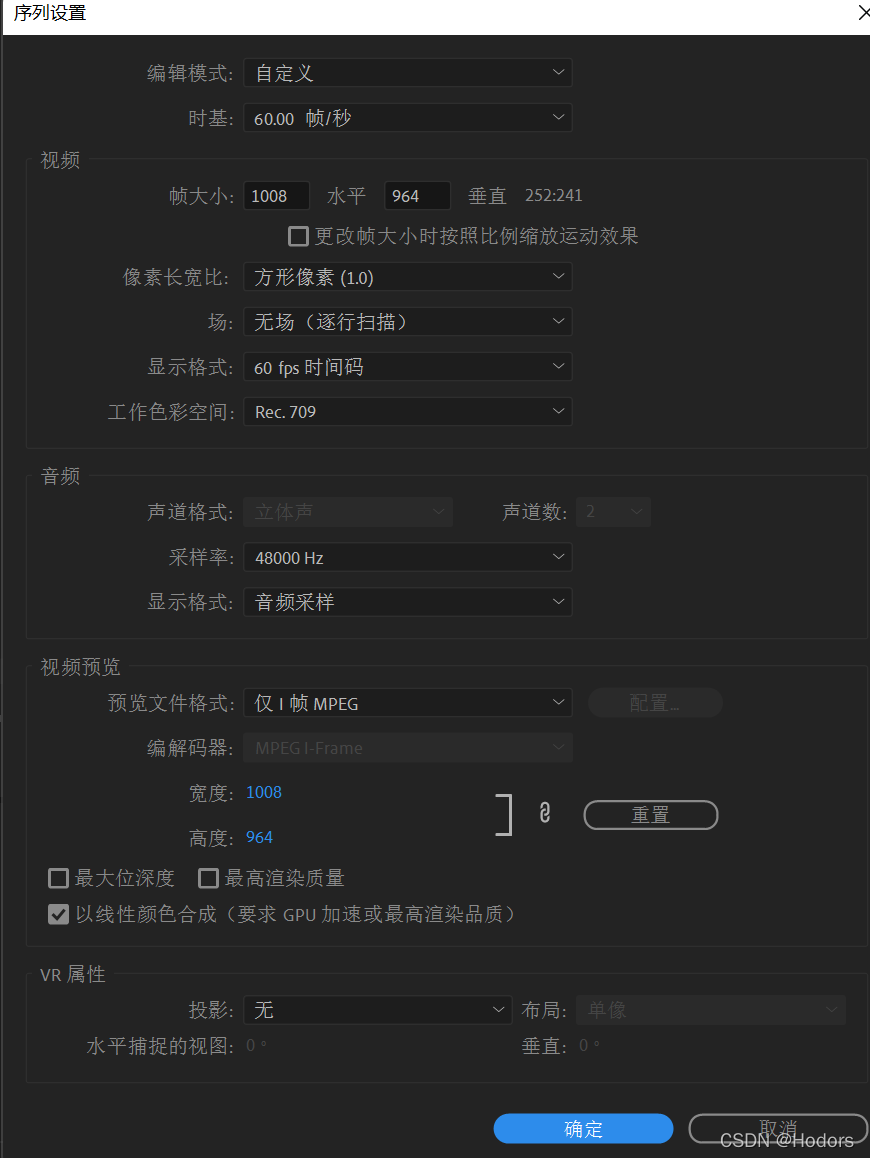Open the VR projection dropdown
This screenshot has width=870, height=1158.
click(377, 1010)
